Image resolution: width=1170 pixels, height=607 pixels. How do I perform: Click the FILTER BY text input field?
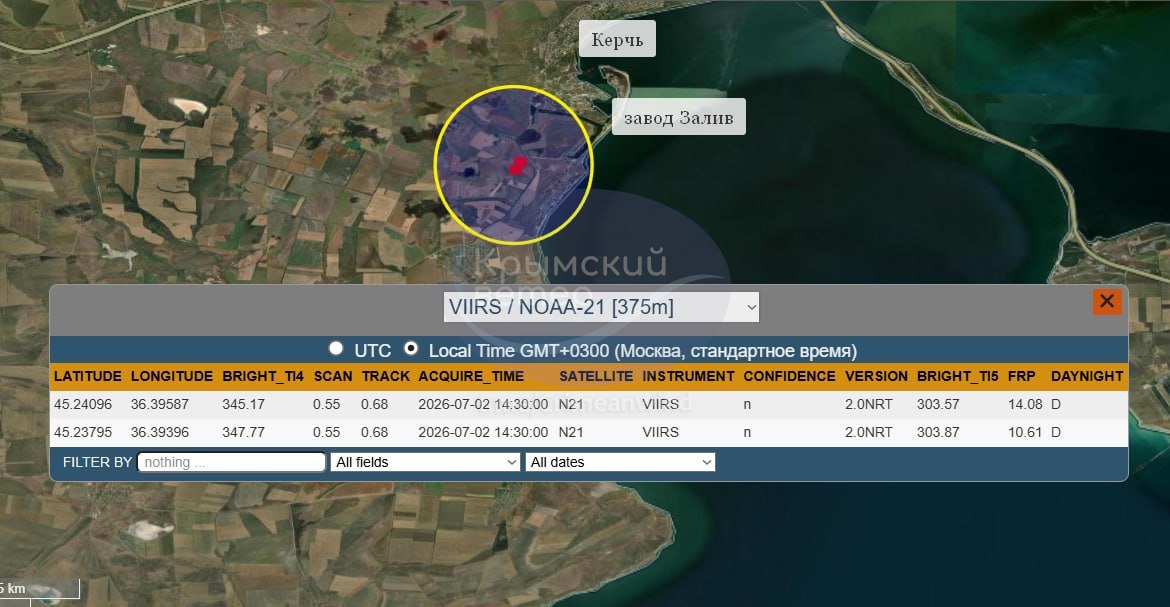[231, 462]
